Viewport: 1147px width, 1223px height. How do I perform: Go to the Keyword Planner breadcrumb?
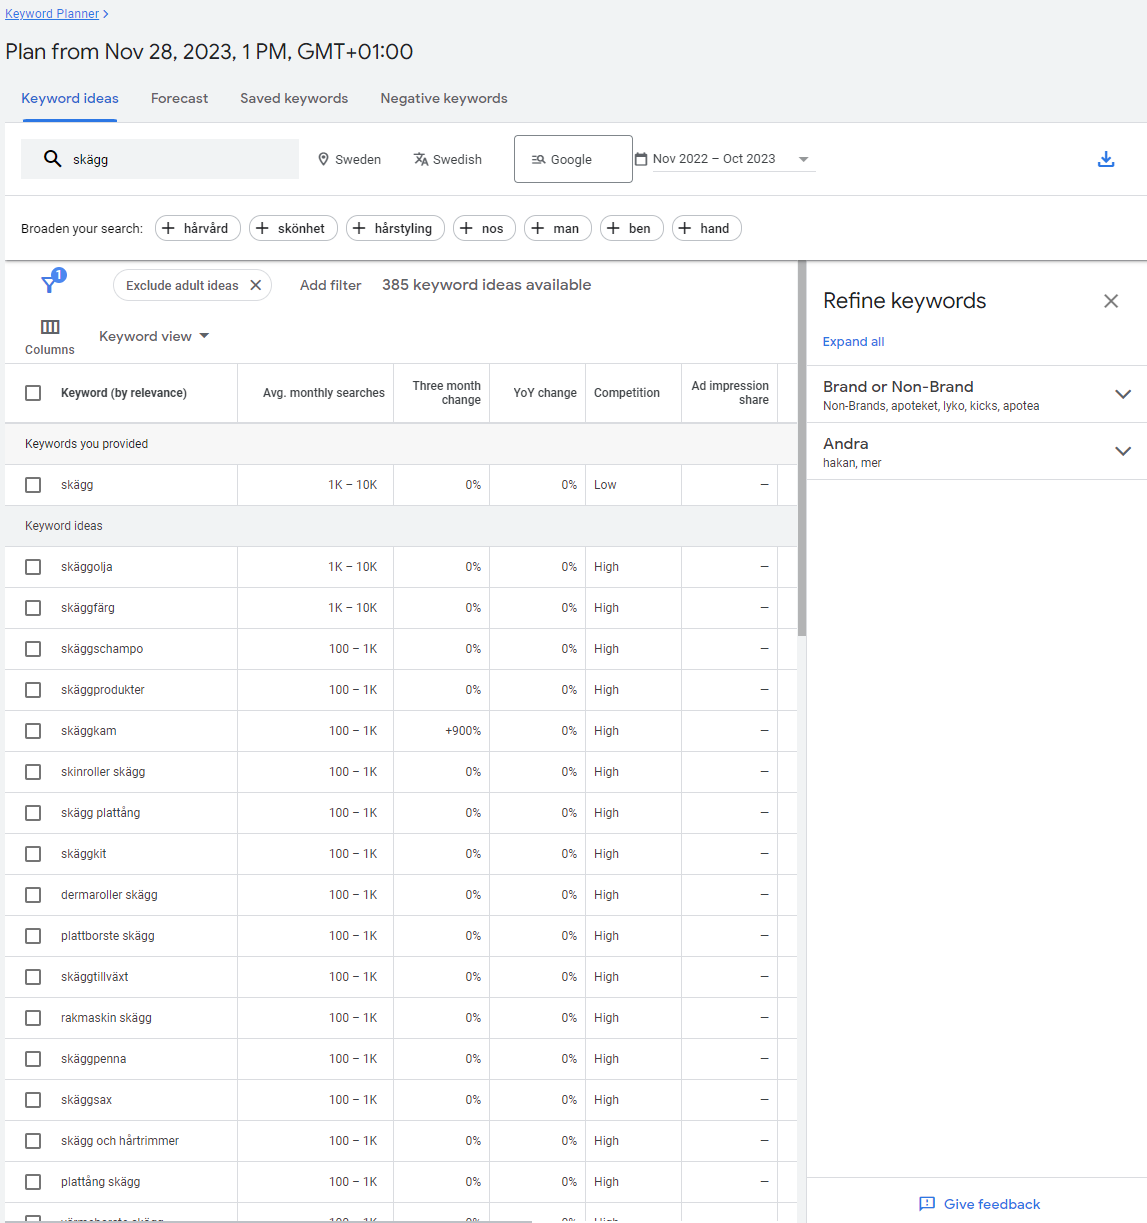coord(52,14)
